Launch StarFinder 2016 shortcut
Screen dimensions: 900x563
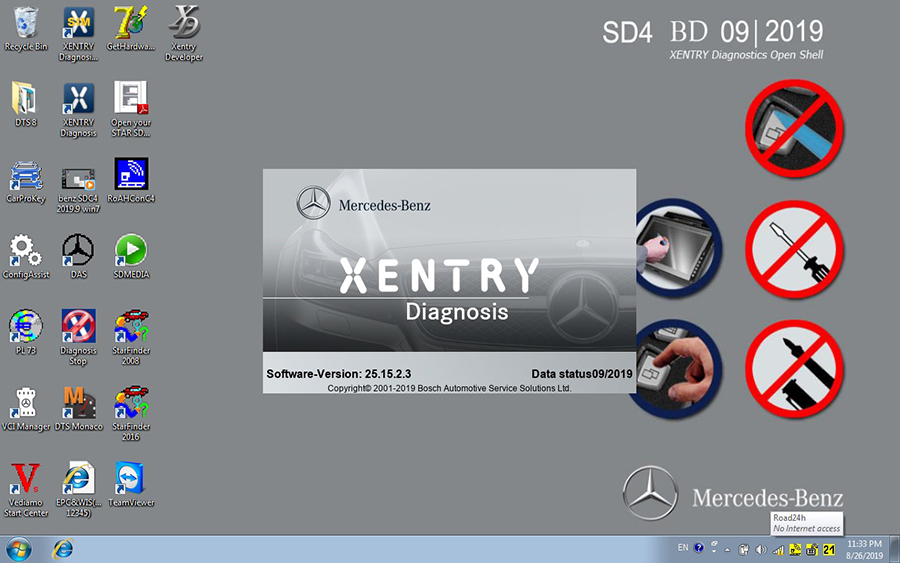(x=132, y=402)
